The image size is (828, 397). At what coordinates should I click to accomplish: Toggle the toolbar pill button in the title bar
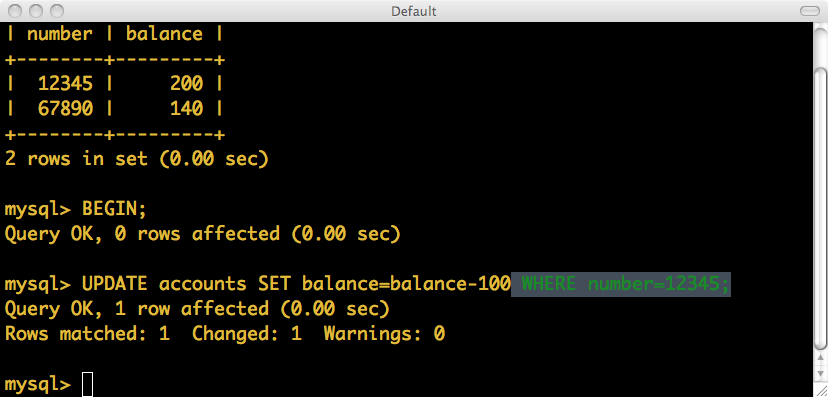(x=810, y=11)
